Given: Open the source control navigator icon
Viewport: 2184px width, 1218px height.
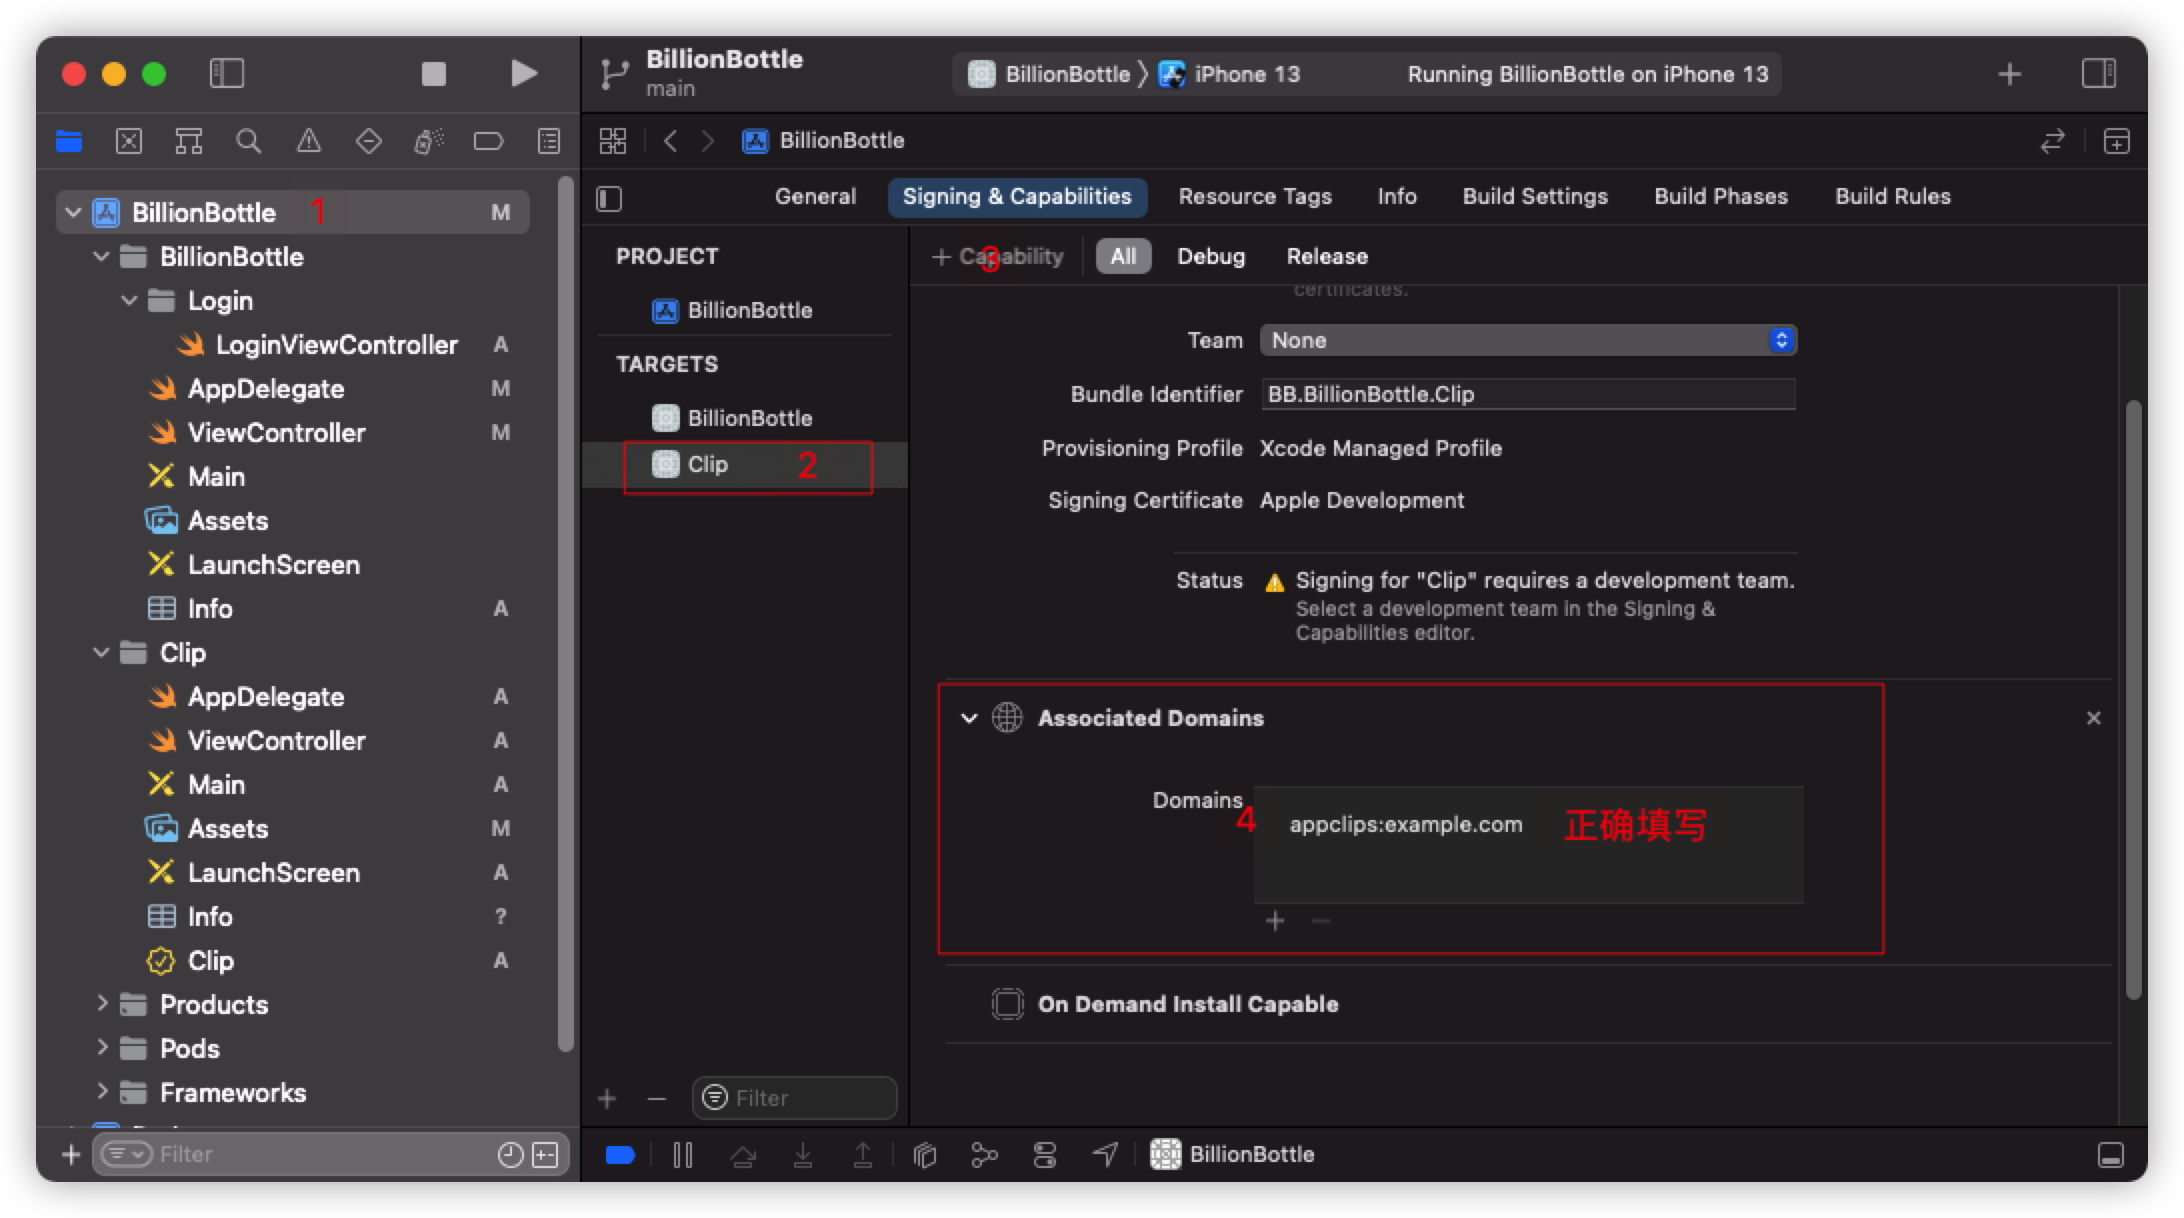Looking at the screenshot, I should point(129,142).
